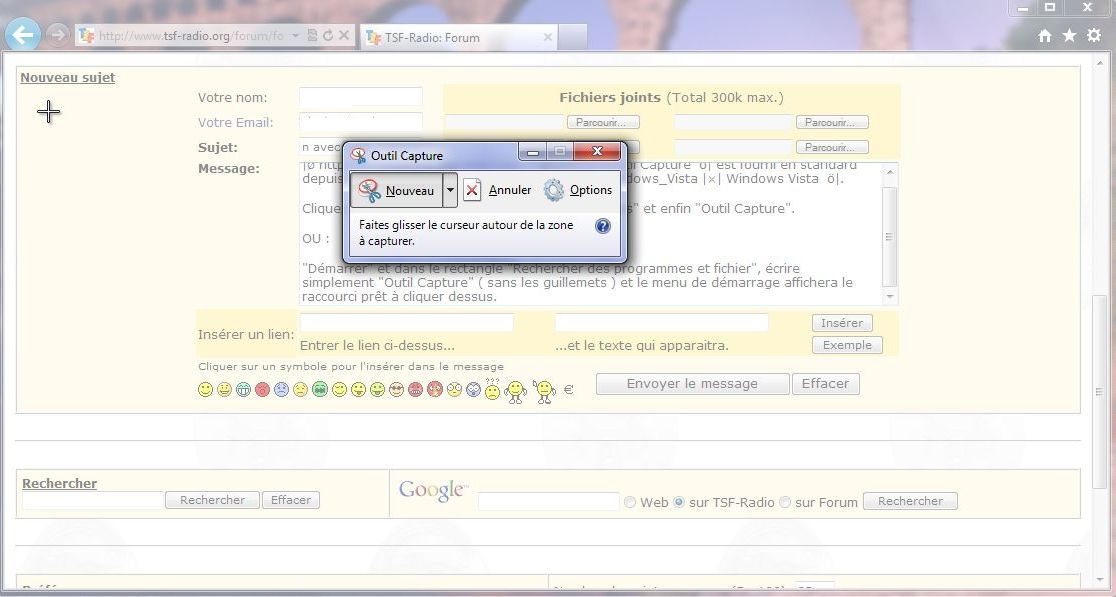Click the forum Rechercher text field
Image resolution: width=1116 pixels, height=597 pixels.
(x=93, y=500)
